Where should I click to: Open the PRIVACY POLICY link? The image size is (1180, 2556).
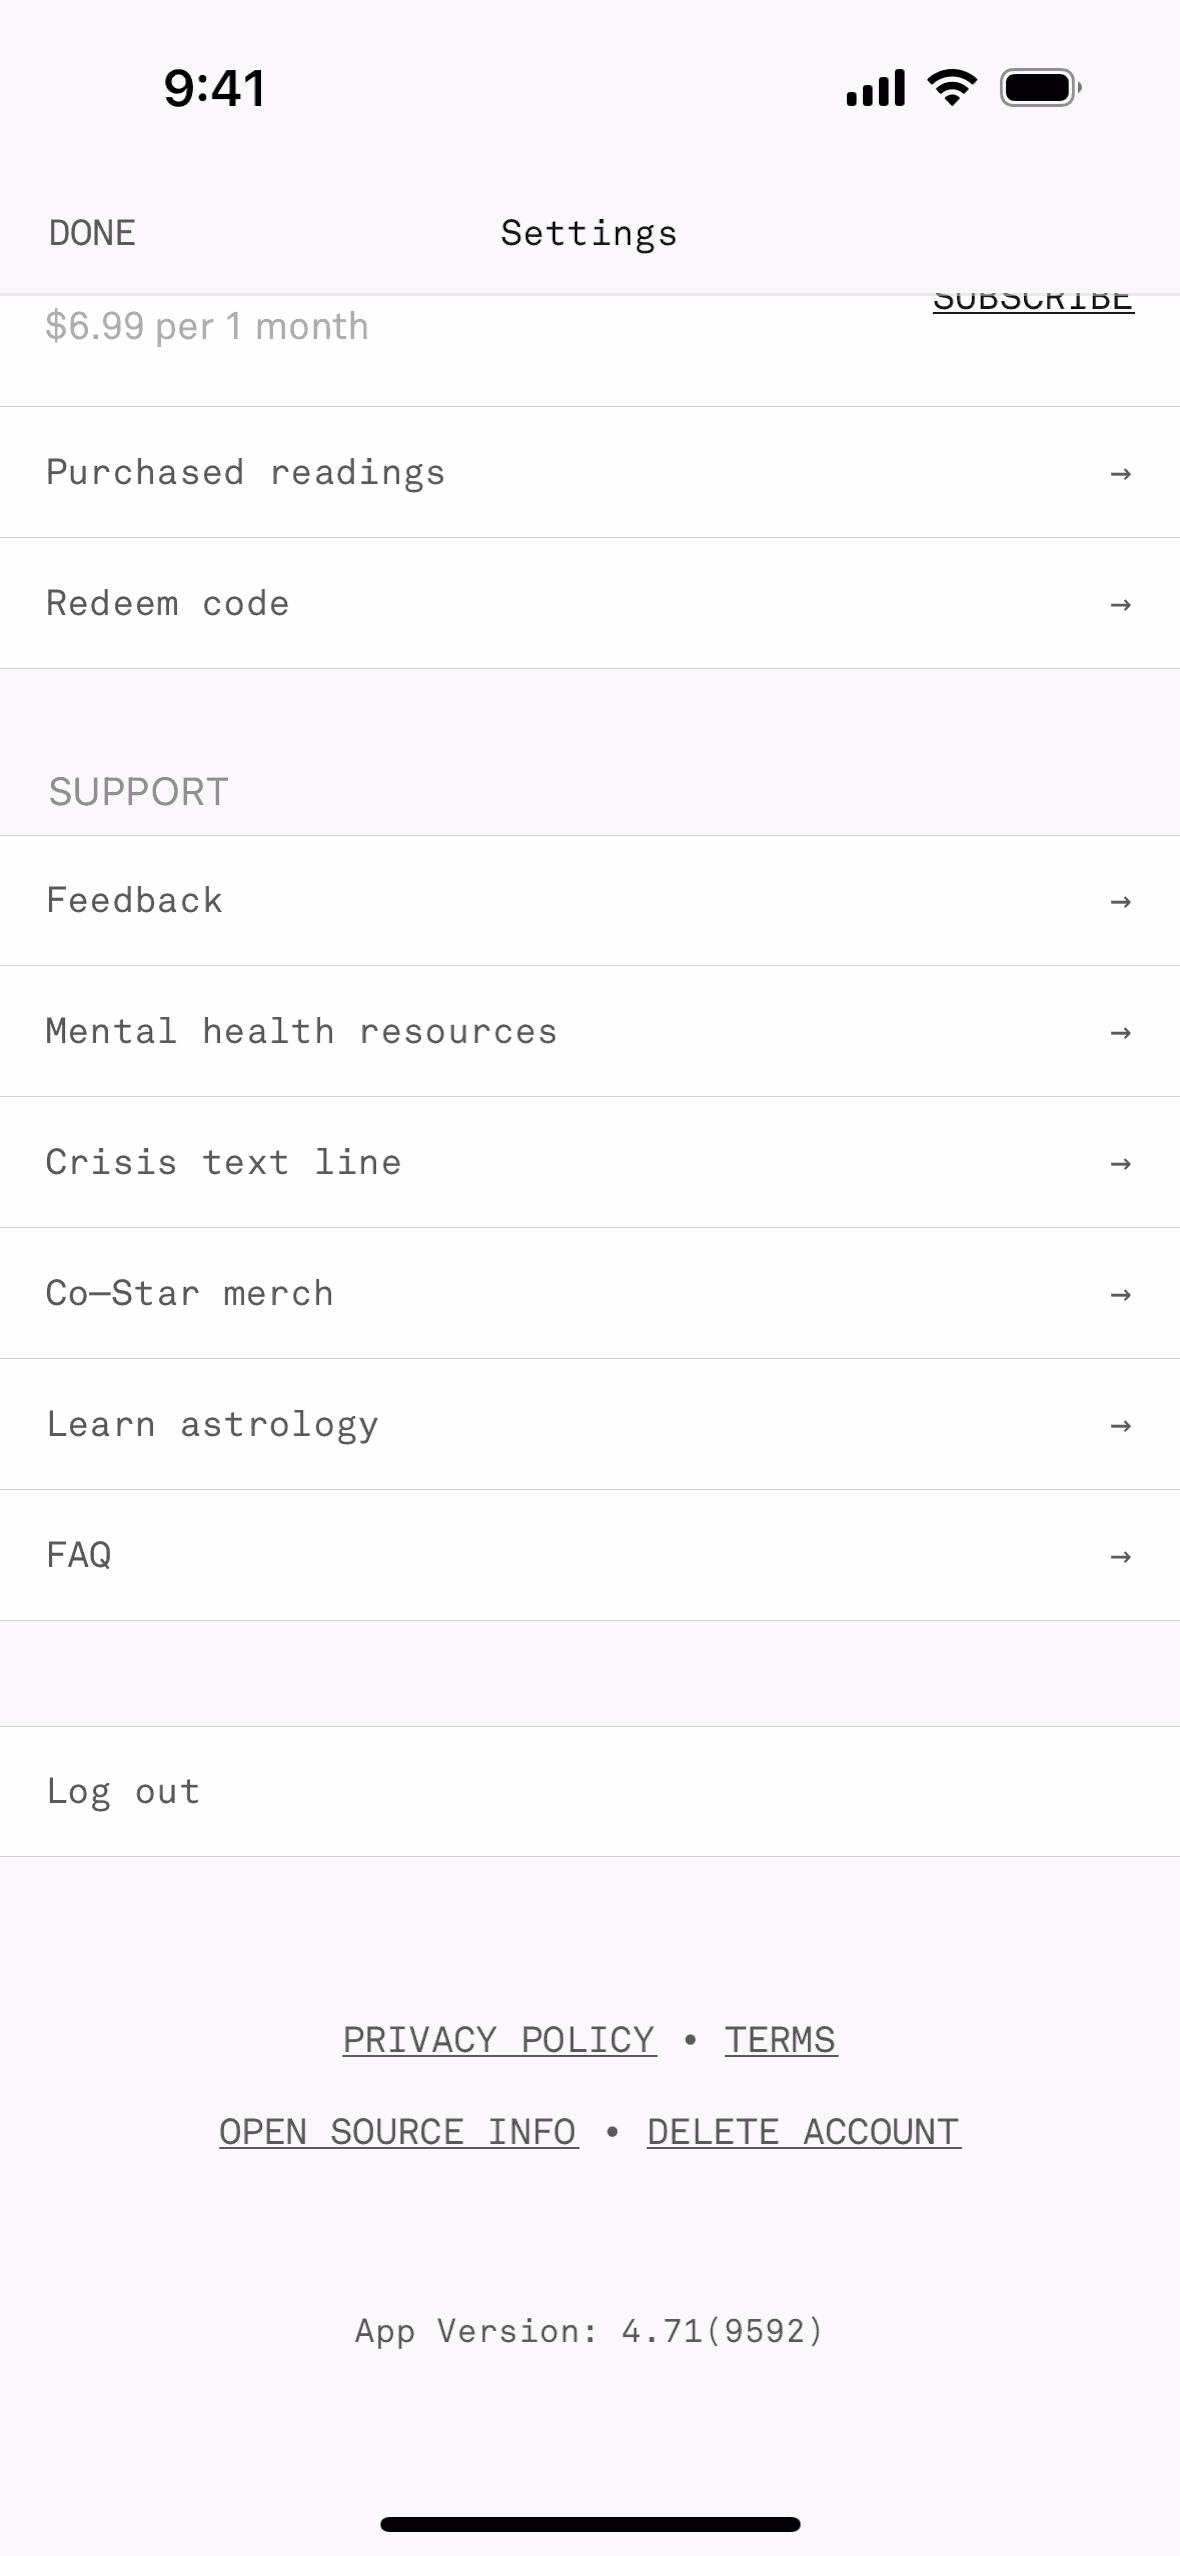click(499, 2040)
